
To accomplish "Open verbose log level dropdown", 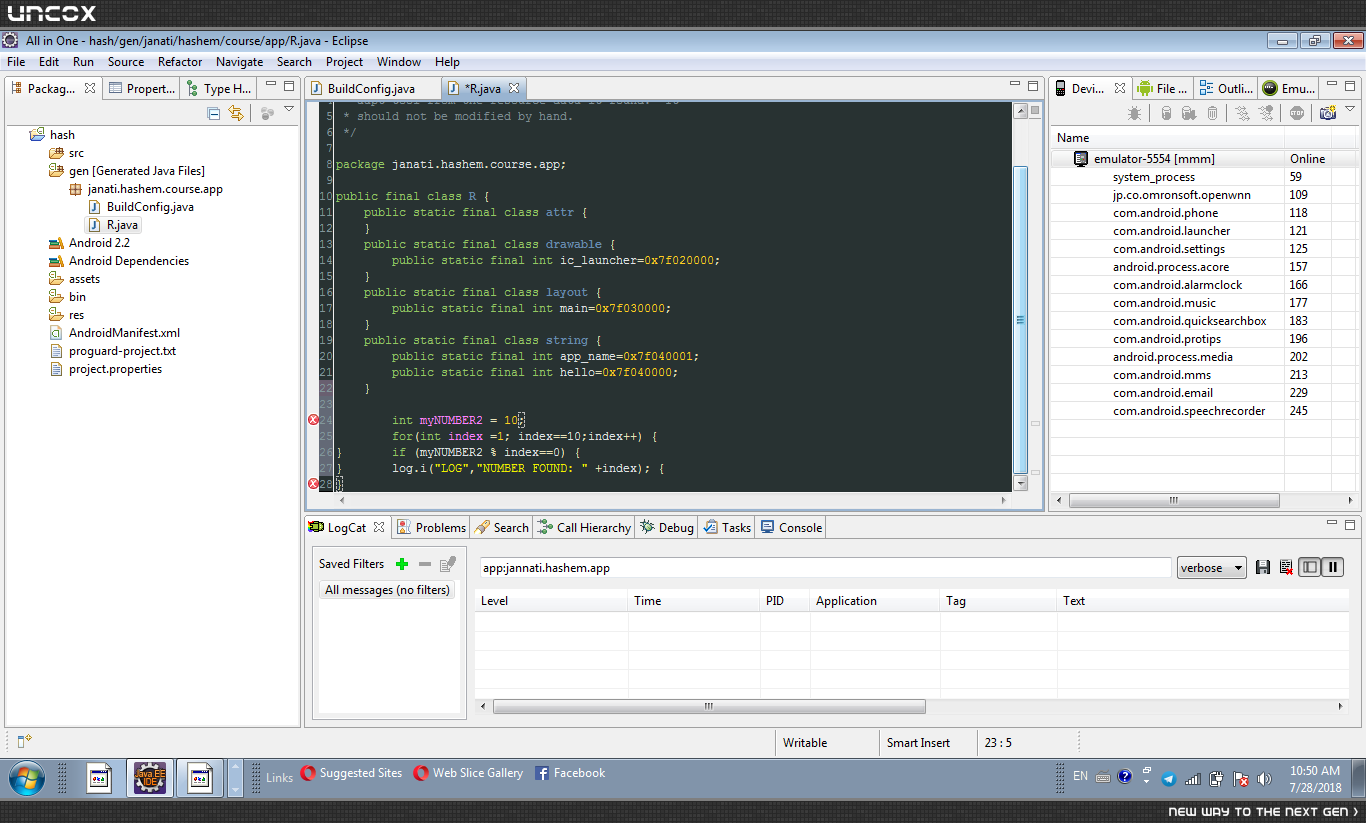I will [x=1212, y=568].
